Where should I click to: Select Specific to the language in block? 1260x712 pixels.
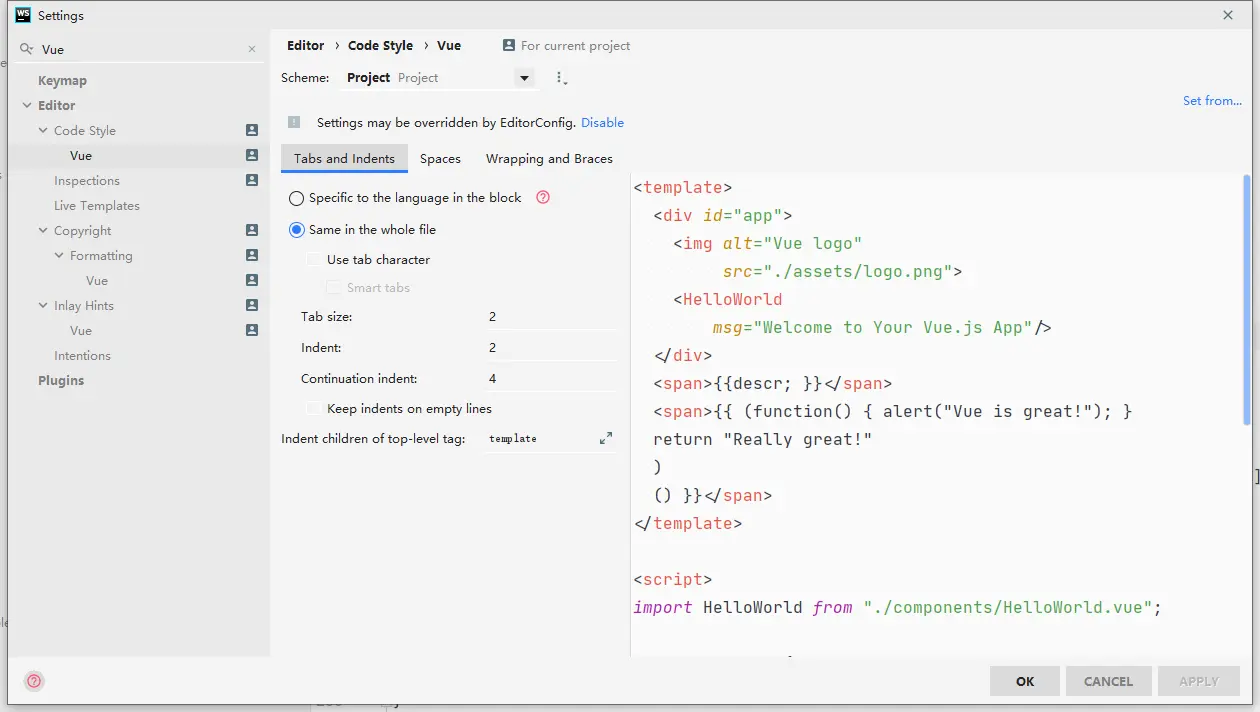click(x=297, y=198)
